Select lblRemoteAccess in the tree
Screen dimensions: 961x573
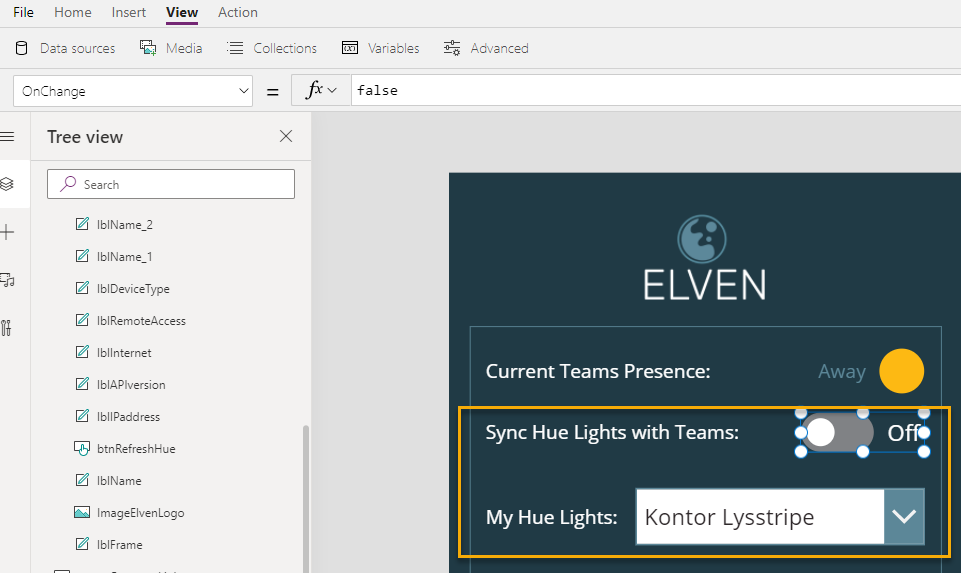[141, 321]
